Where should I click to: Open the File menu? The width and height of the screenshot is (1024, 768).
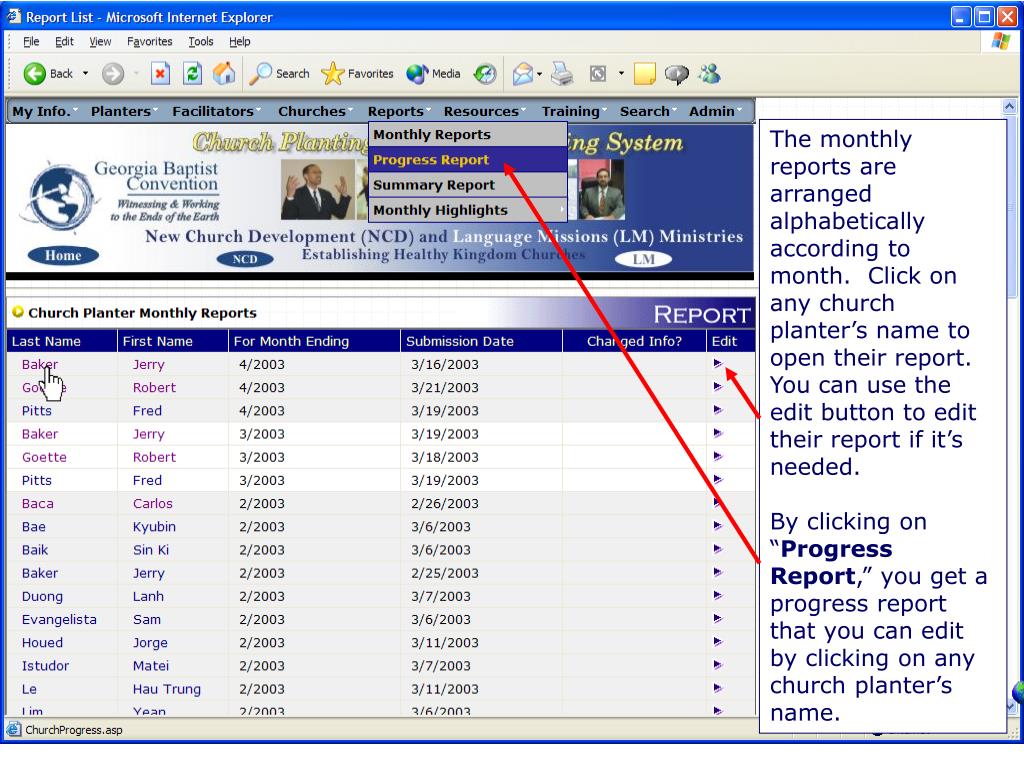coord(31,42)
